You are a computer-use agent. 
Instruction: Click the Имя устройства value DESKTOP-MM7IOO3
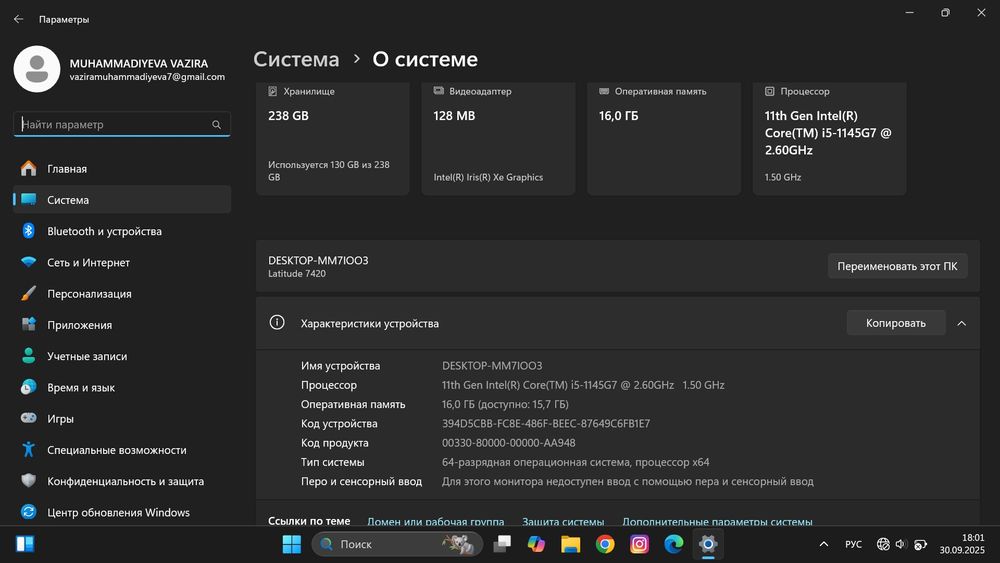click(x=492, y=365)
